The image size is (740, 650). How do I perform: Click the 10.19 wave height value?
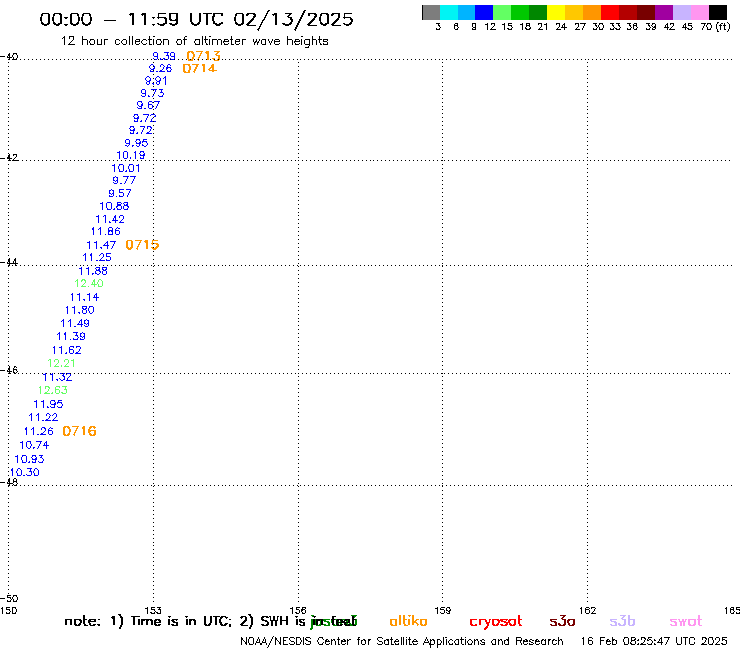(131, 155)
